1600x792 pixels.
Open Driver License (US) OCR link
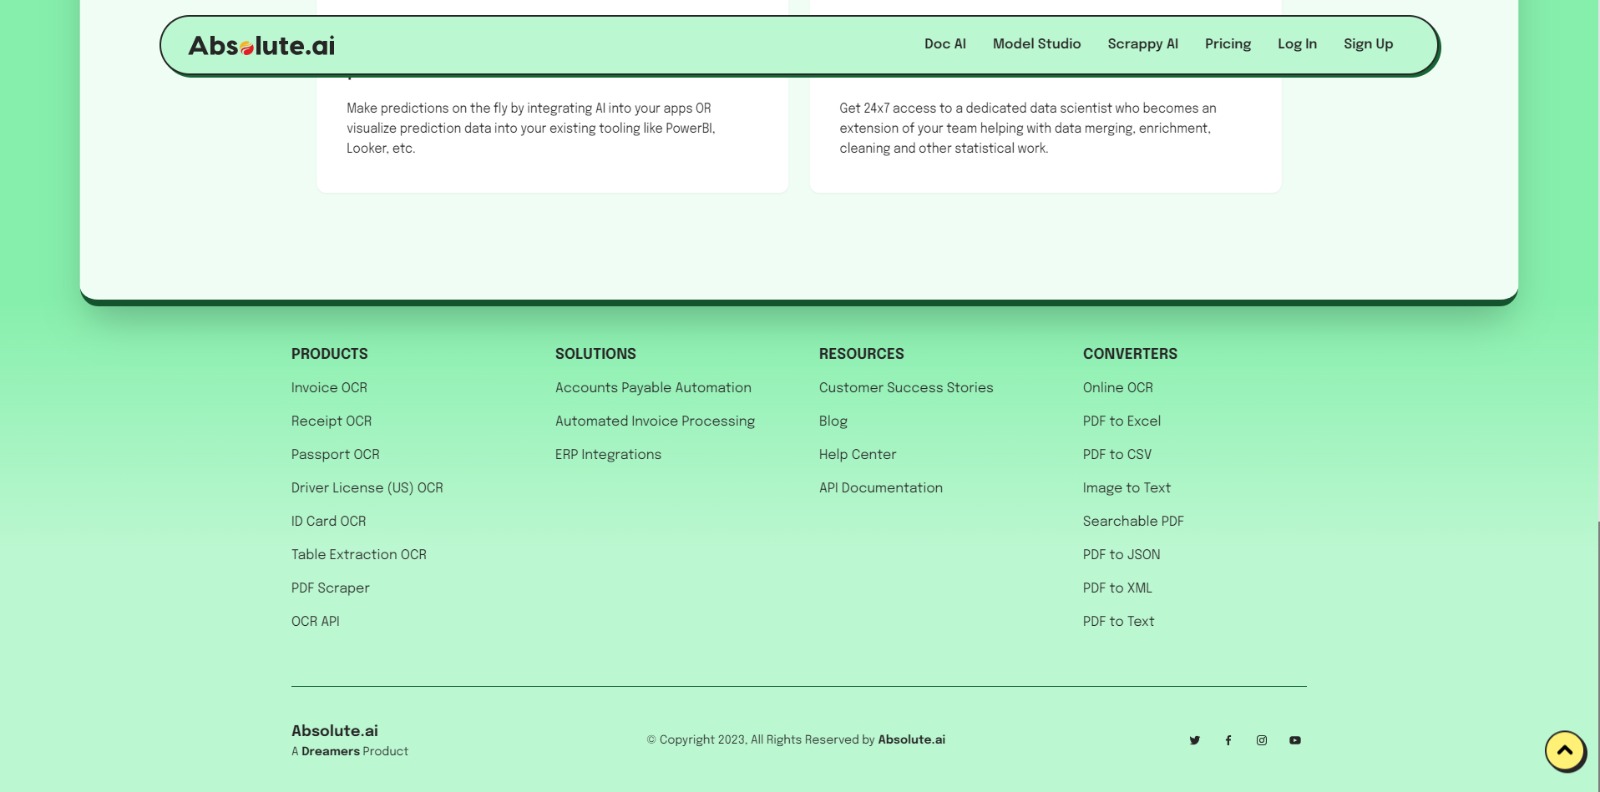tap(367, 488)
